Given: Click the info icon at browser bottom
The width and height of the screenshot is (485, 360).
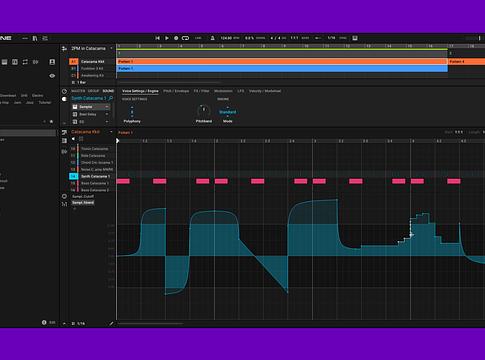Looking at the screenshot, I should [x=44, y=322].
